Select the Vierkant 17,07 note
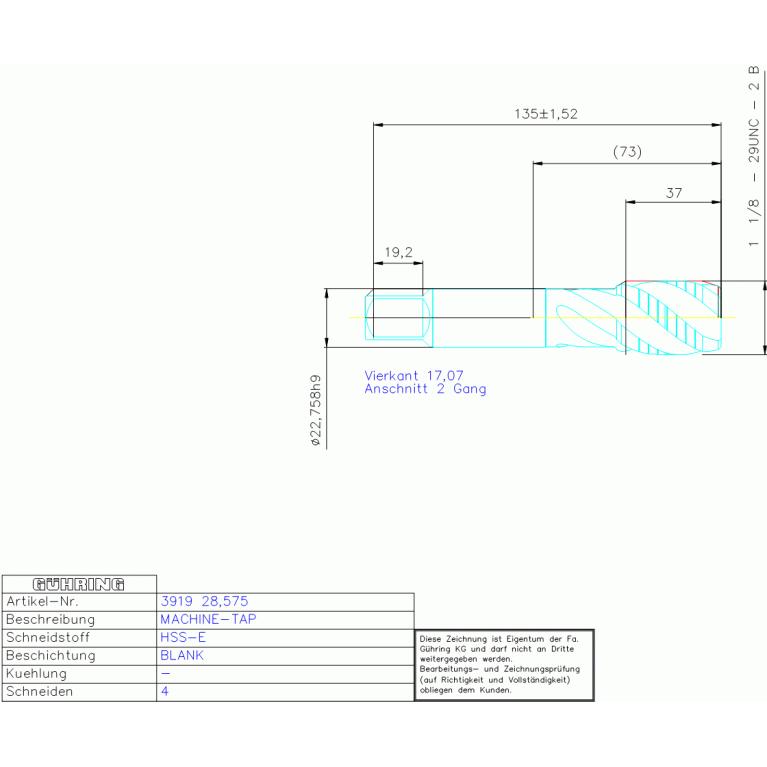 click(x=414, y=376)
